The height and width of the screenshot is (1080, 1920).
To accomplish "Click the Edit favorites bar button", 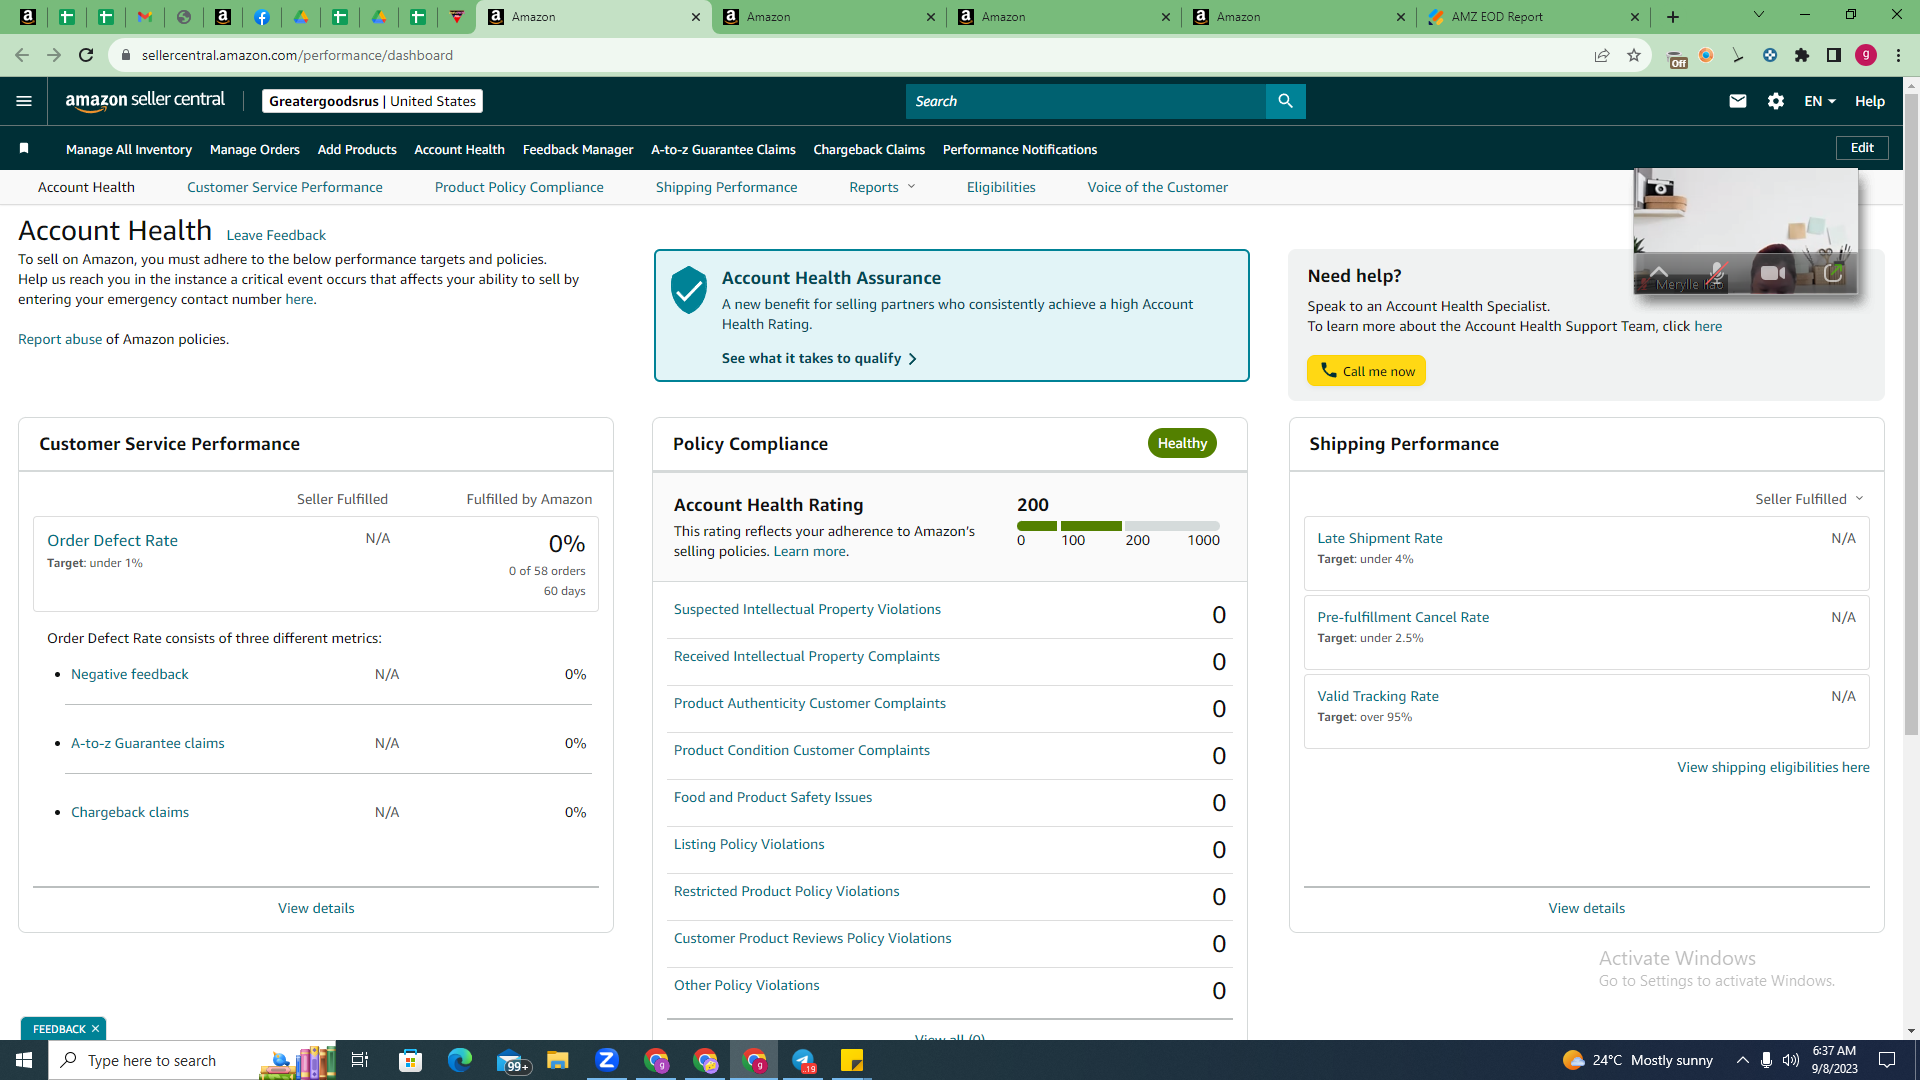I will point(1862,148).
